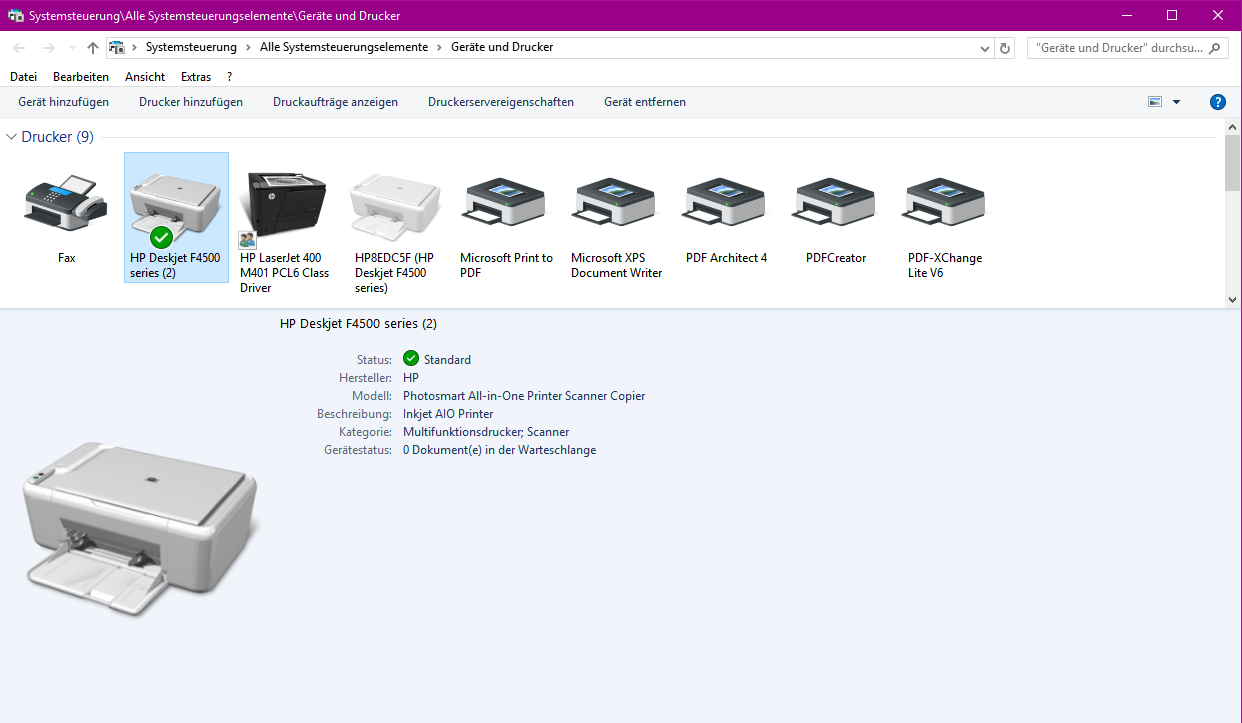This screenshot has height=723, width=1242.
Task: Expand chevron after Systemsteuerung in breadcrumb
Action: (x=248, y=47)
